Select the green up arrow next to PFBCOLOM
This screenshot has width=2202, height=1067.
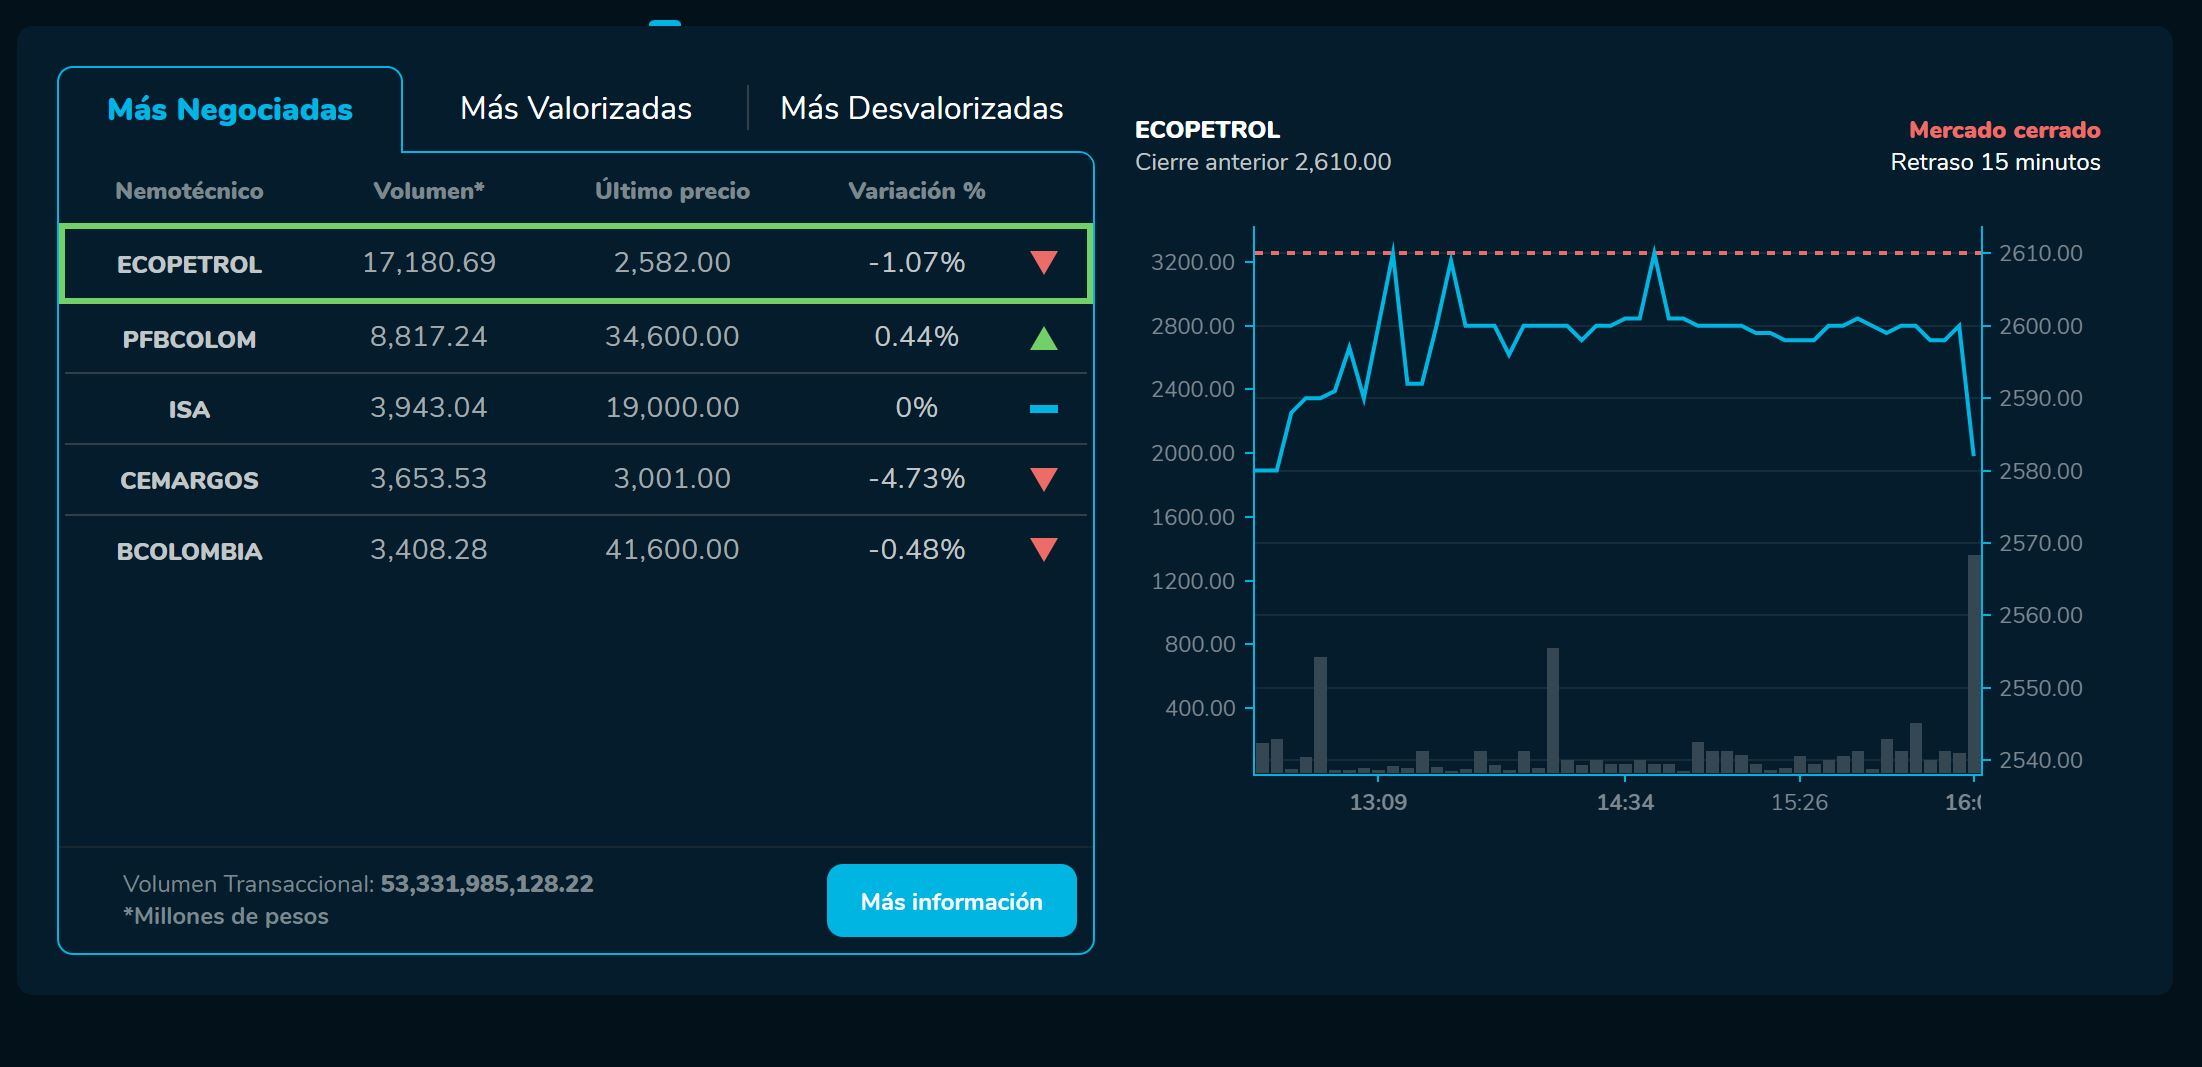pos(1042,336)
